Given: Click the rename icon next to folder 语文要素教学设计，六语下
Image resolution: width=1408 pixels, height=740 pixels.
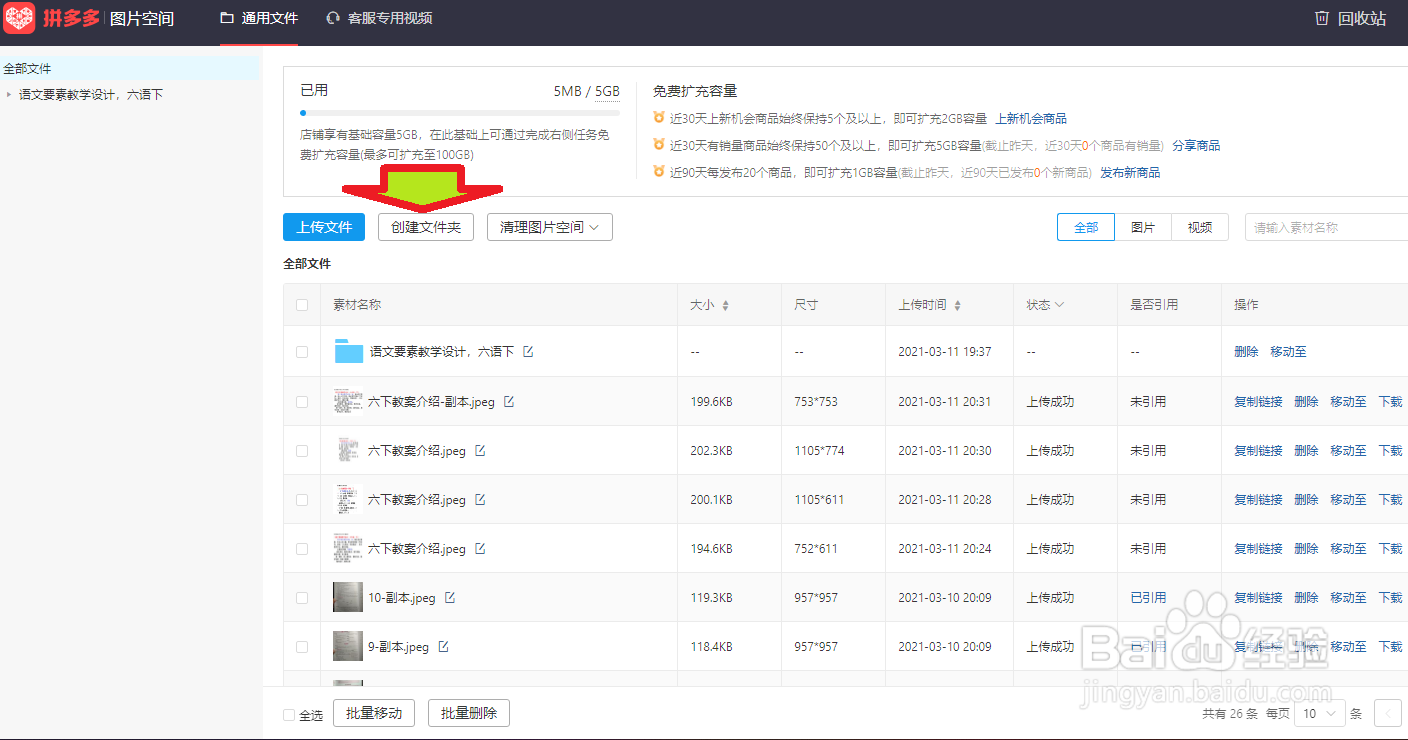Looking at the screenshot, I should [529, 351].
